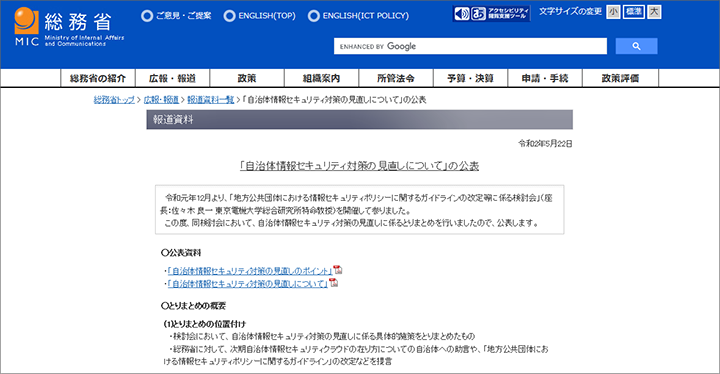Image resolution: width=720 pixels, height=374 pixels.
Task: Click the date 令和02年5月22日
Action: click(x=545, y=144)
